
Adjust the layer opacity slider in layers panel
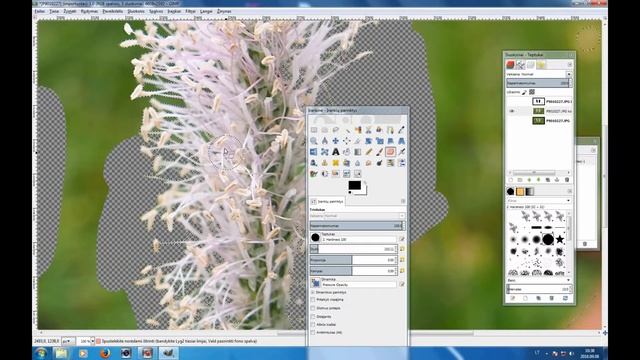click(539, 83)
